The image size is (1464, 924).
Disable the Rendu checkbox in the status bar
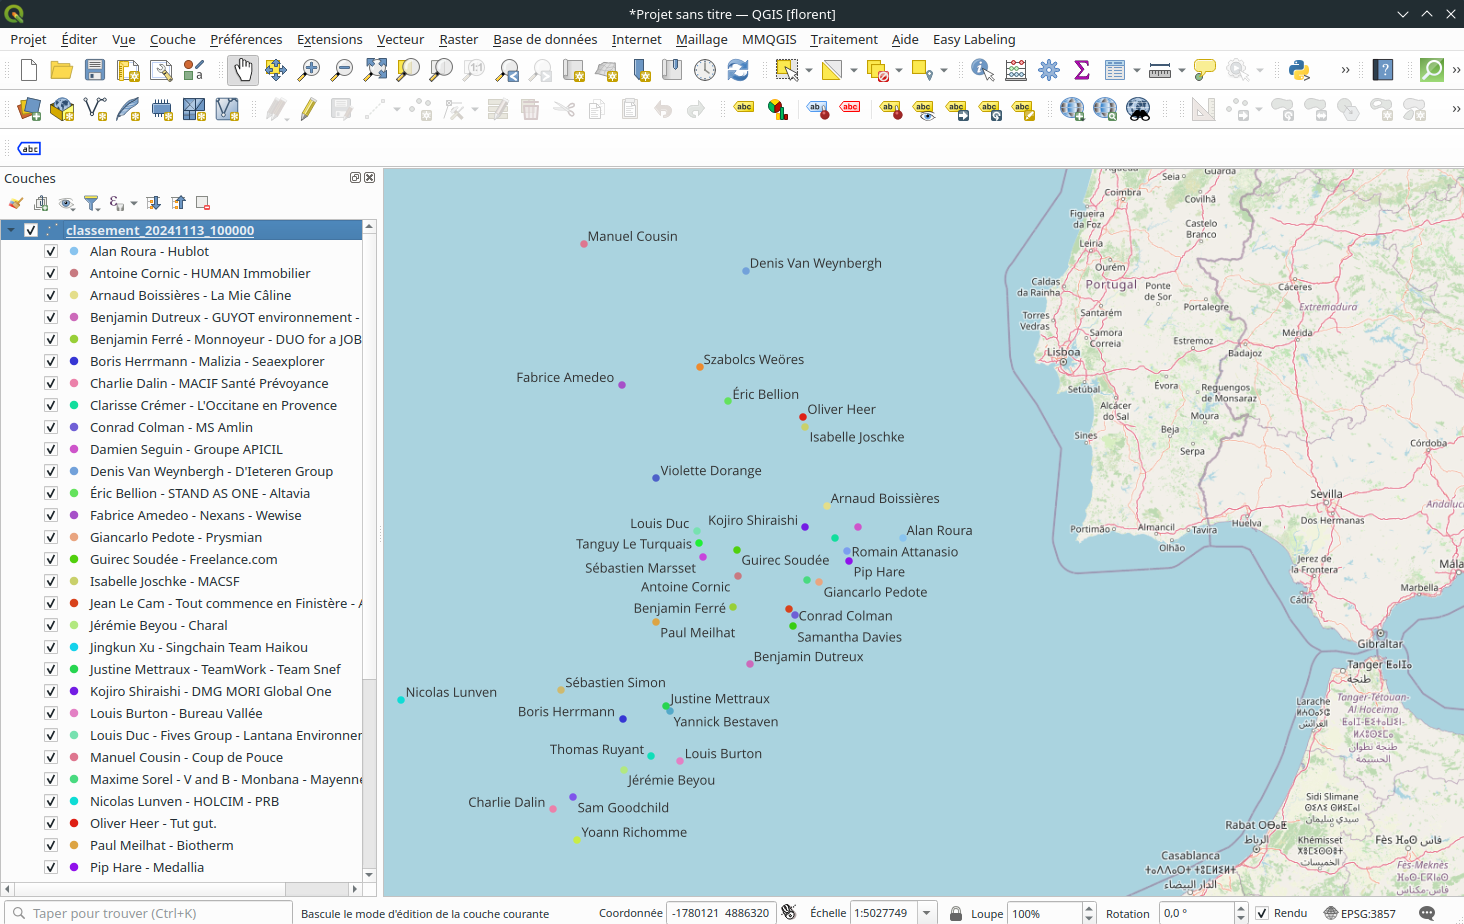1262,913
